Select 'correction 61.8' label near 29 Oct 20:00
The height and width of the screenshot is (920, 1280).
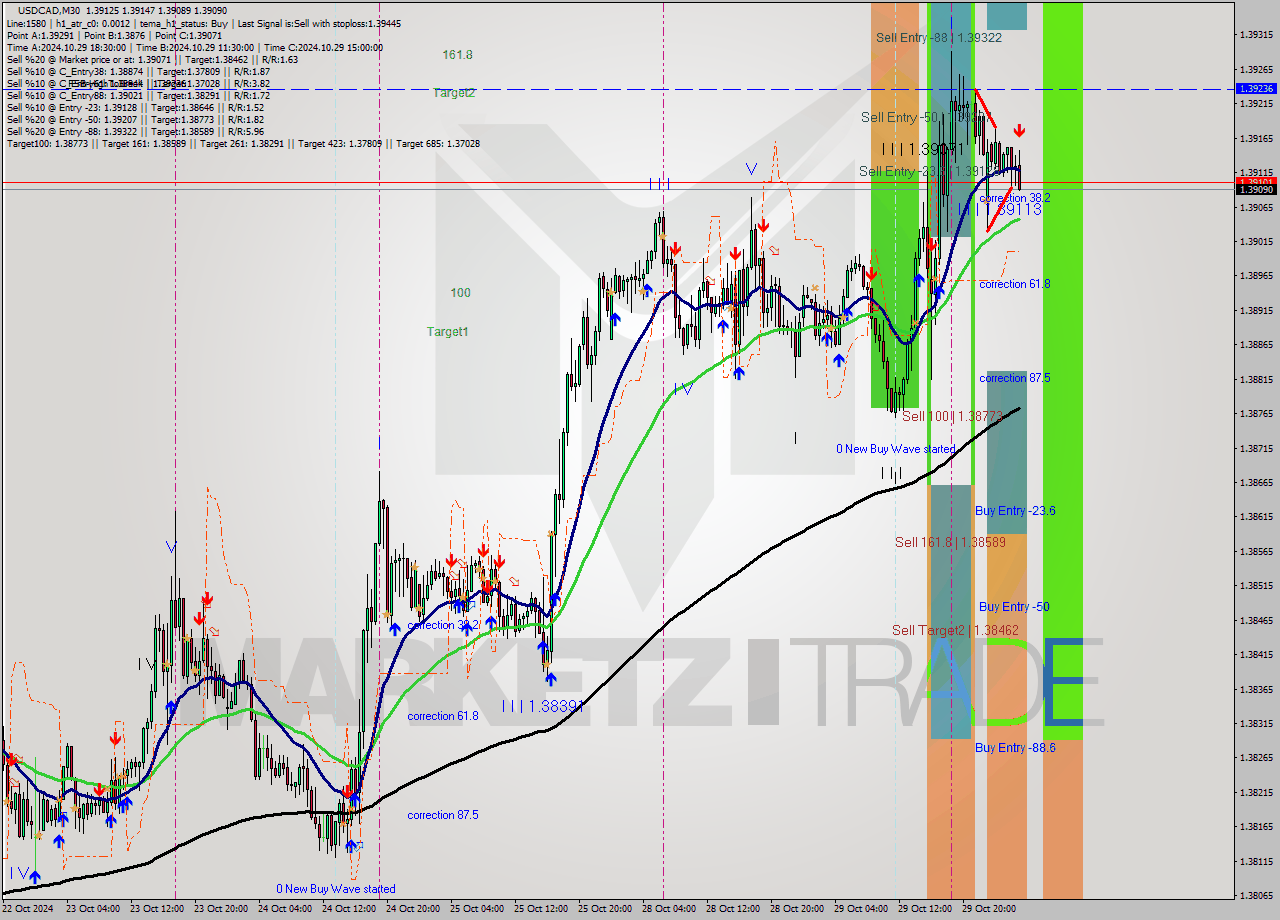coord(1015,284)
